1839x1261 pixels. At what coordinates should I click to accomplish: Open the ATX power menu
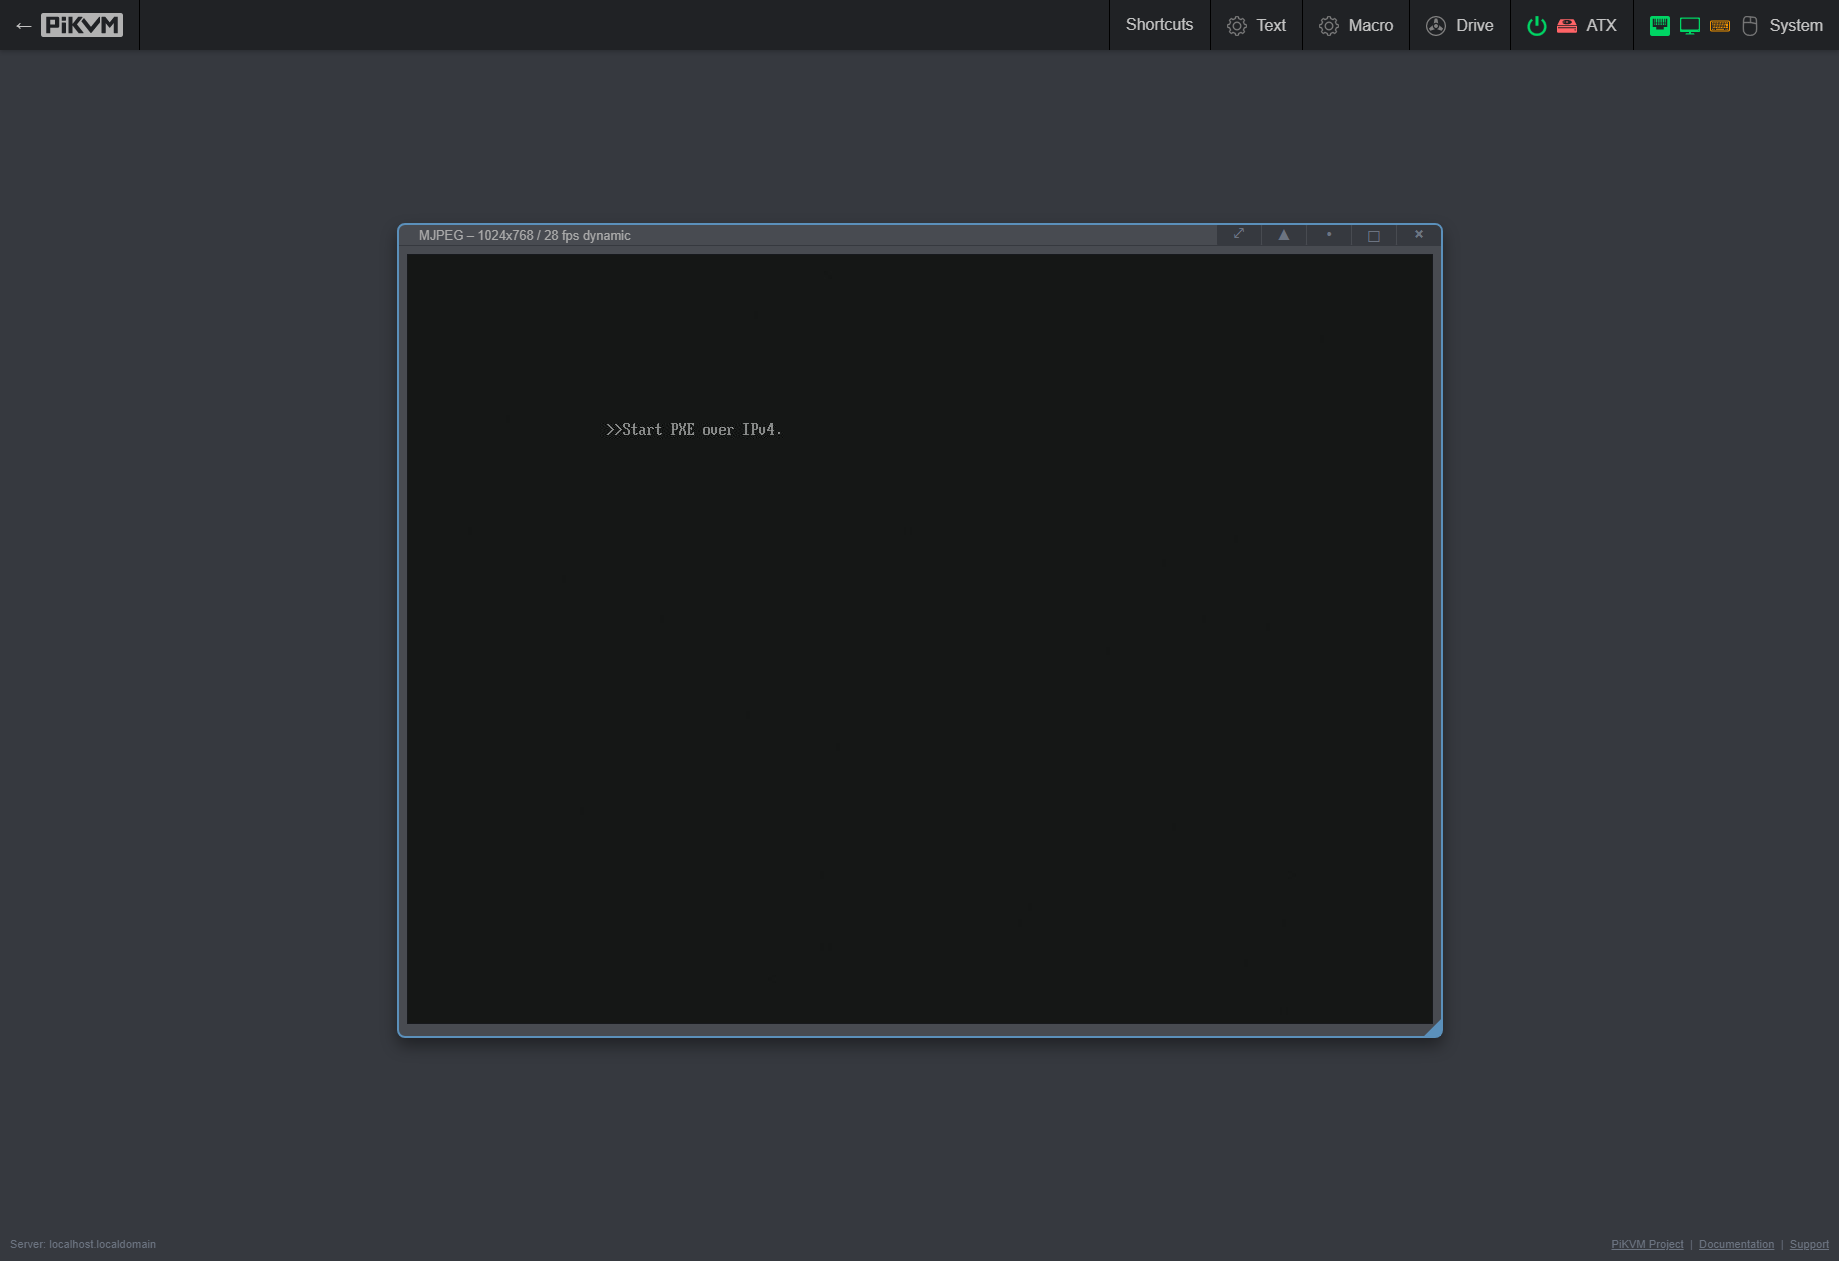point(1600,26)
